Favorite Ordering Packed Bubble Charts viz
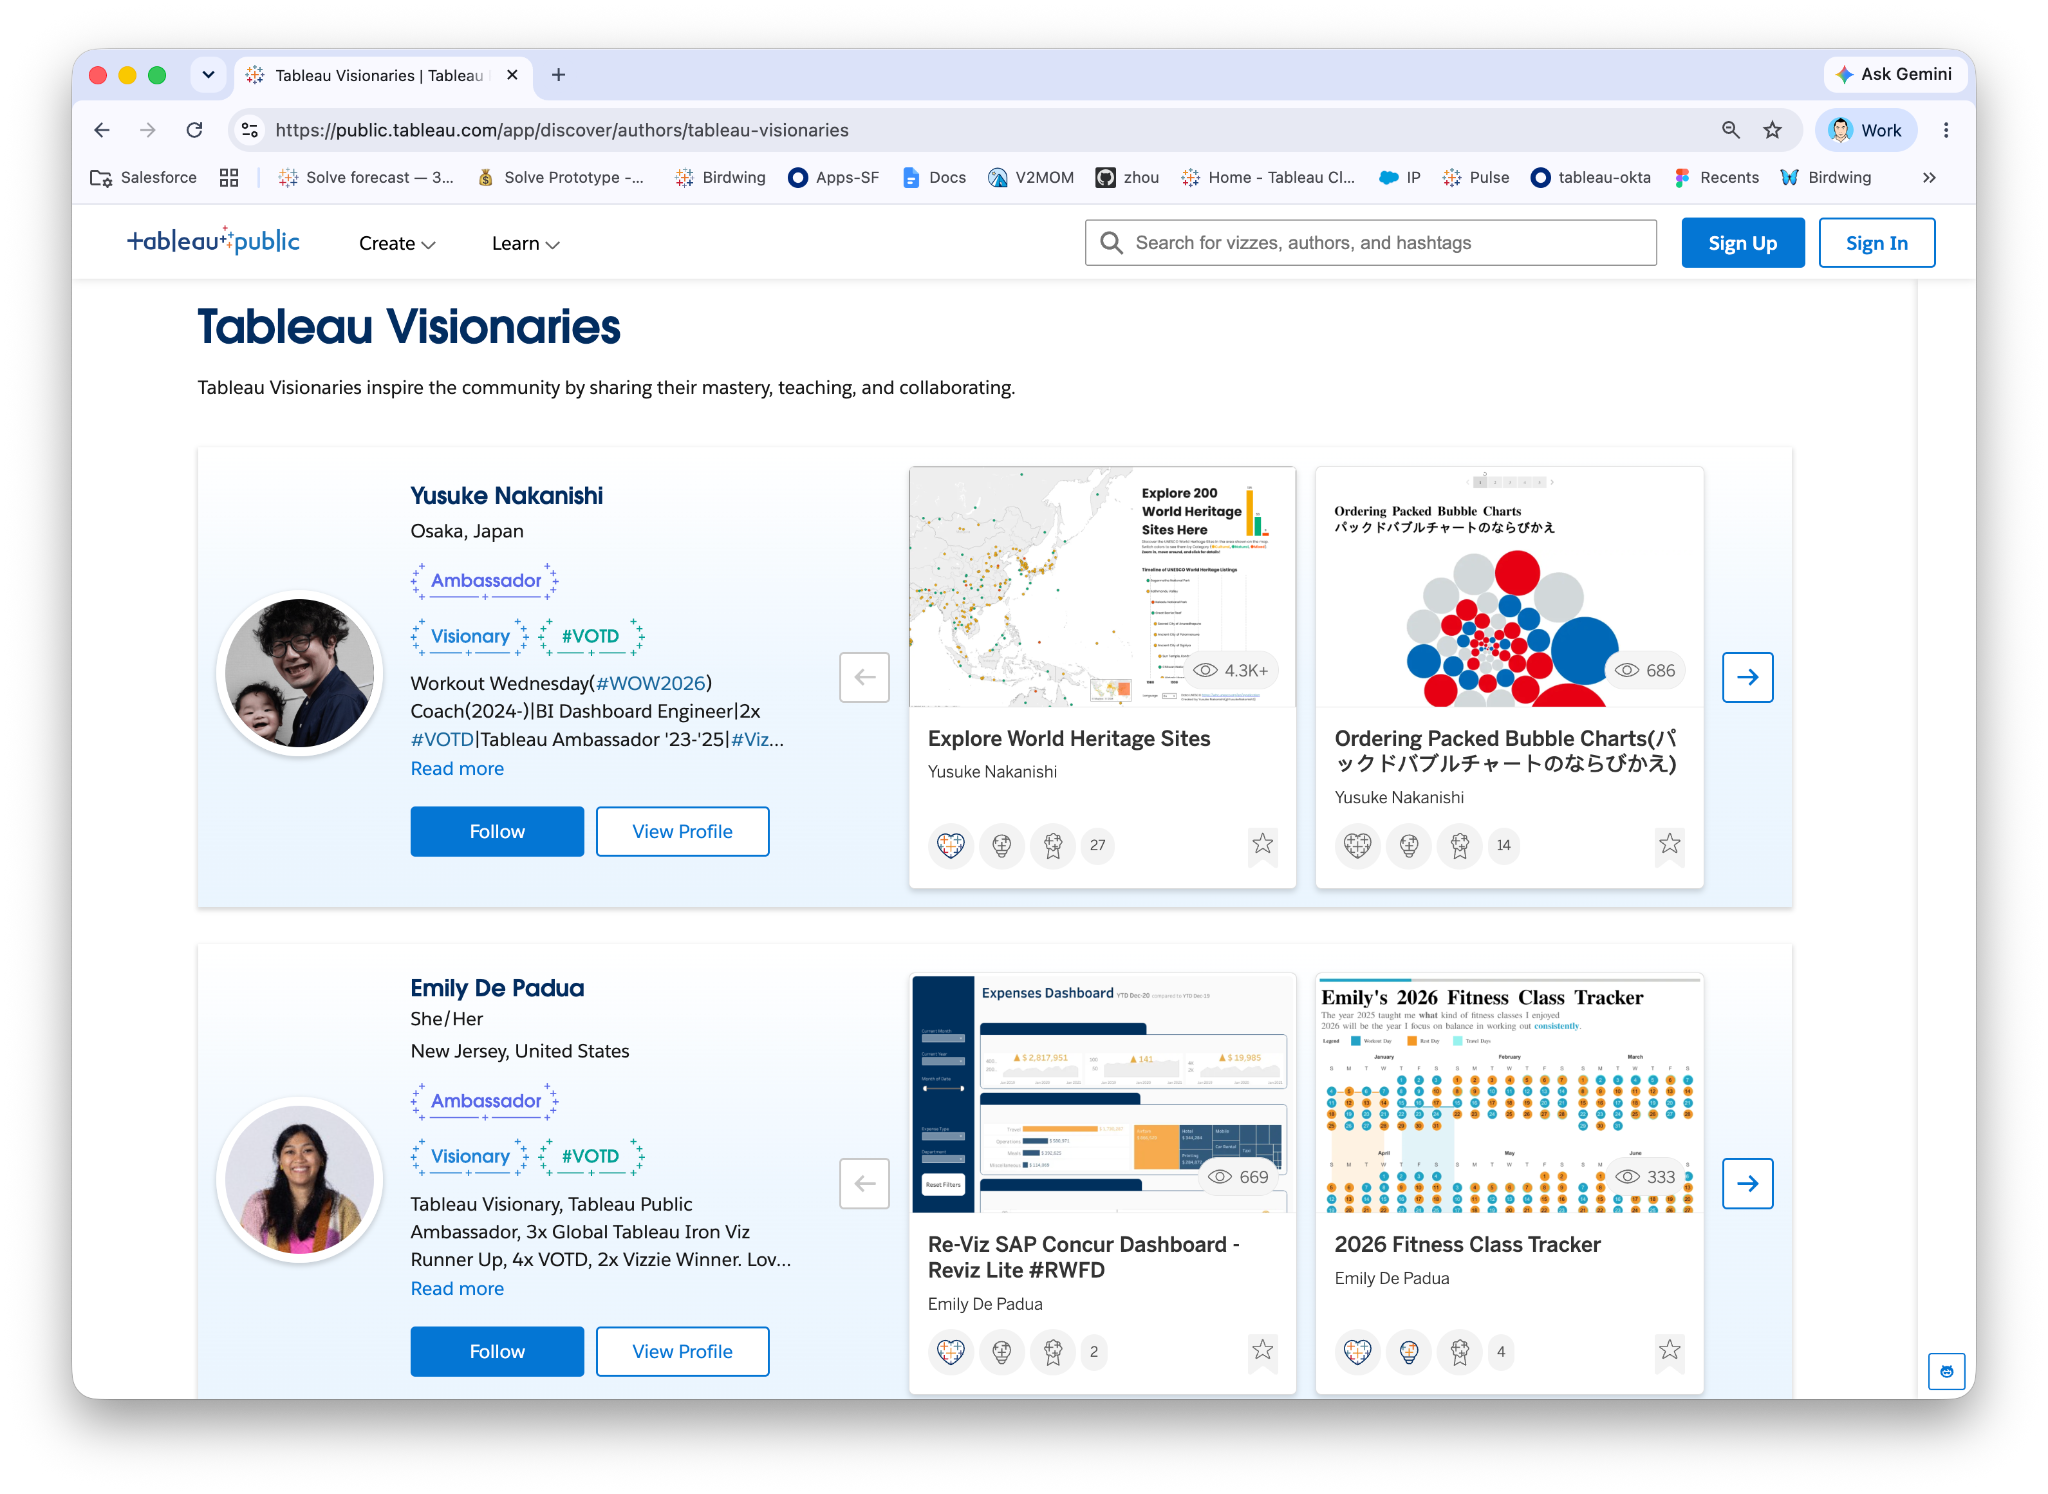This screenshot has width=2048, height=1494. [1670, 844]
